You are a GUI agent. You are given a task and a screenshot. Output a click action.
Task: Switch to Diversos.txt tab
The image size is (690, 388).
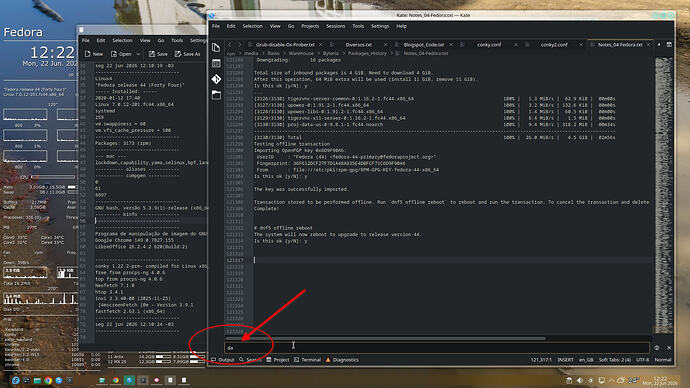click(359, 44)
